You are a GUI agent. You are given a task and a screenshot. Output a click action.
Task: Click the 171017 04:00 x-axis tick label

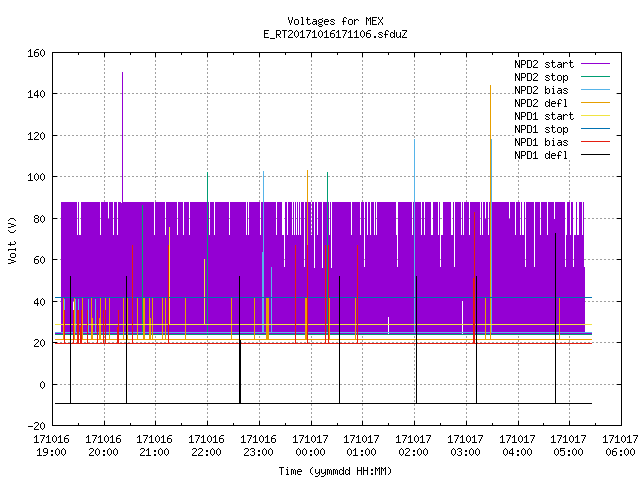click(x=517, y=446)
